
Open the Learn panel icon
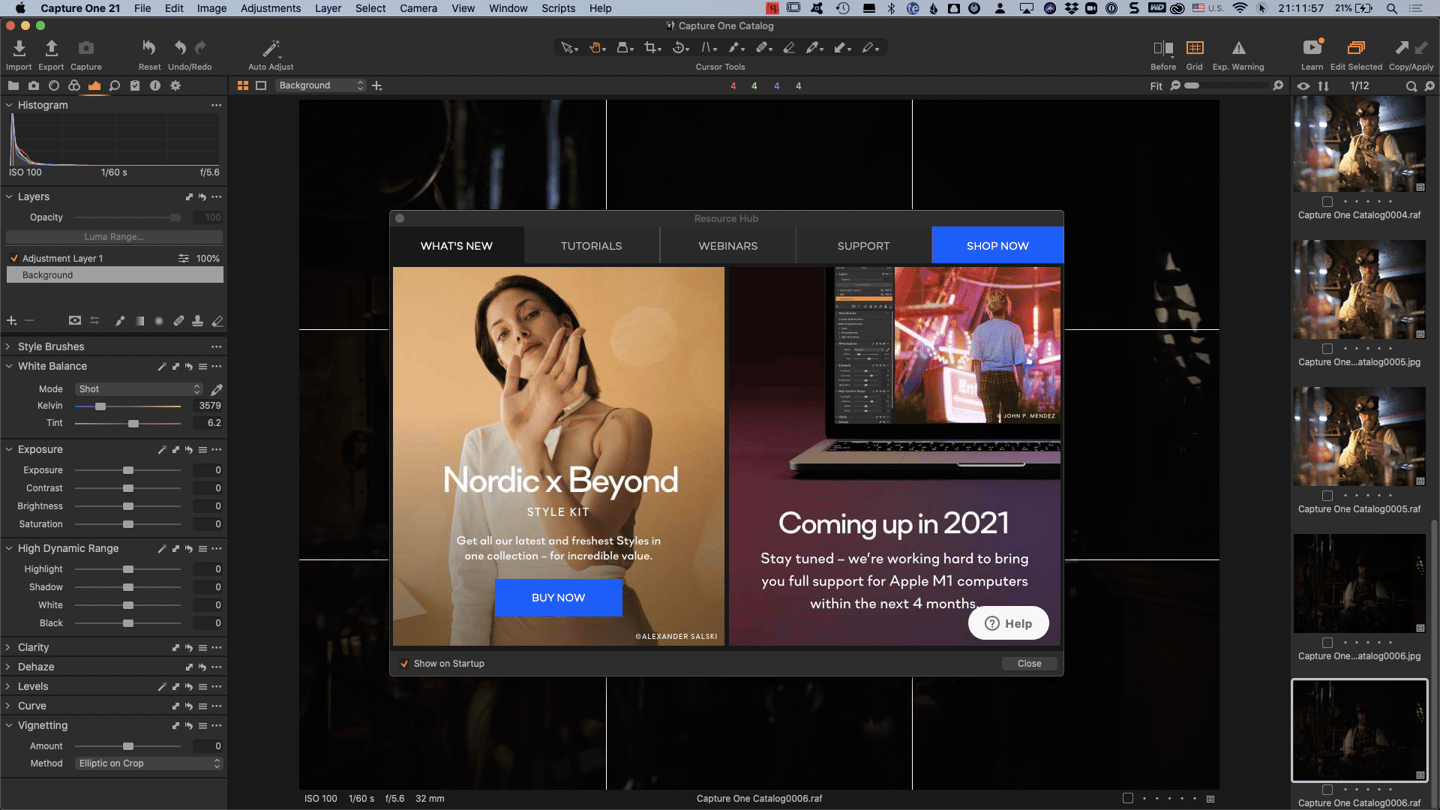coord(1312,48)
